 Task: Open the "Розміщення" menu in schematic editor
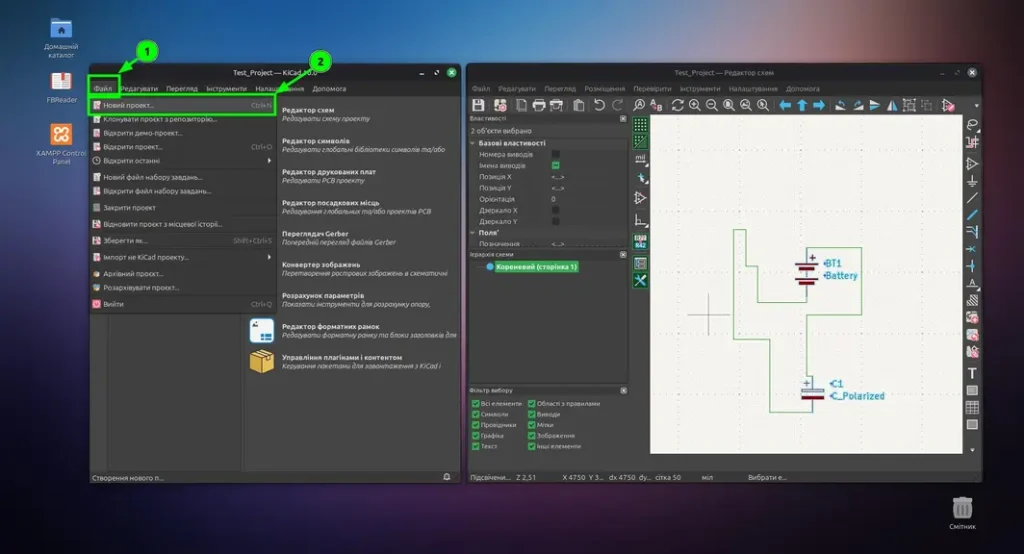[x=604, y=88]
